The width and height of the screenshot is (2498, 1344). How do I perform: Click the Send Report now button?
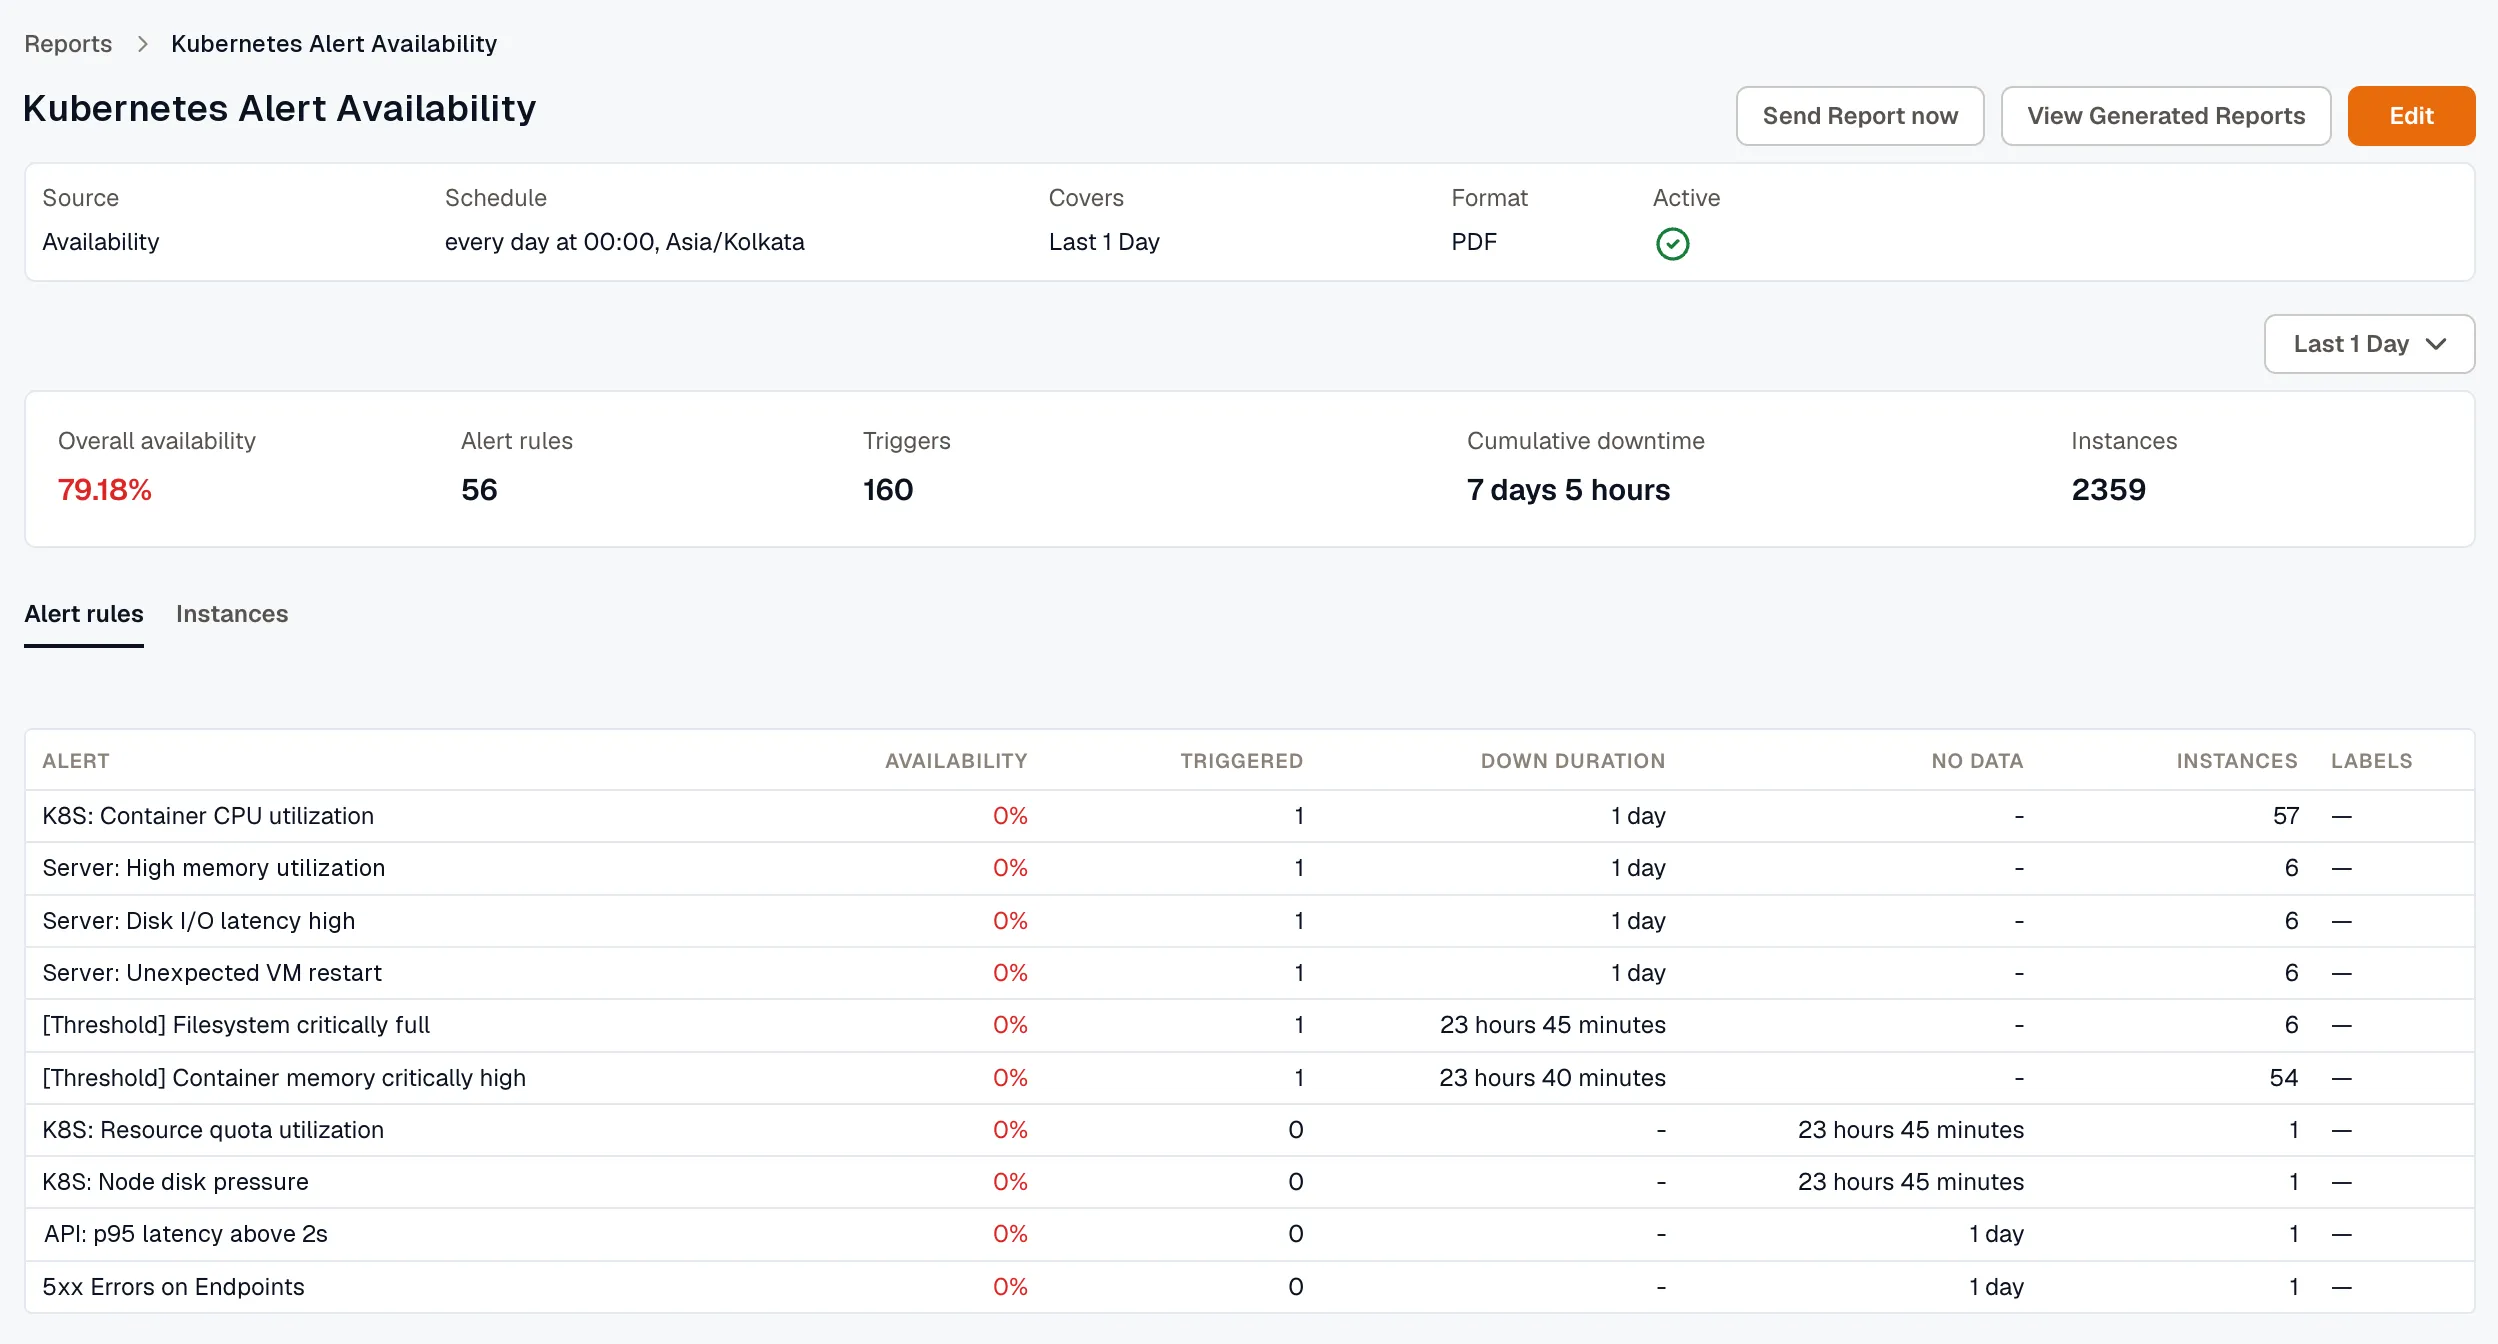pyautogui.click(x=1860, y=116)
